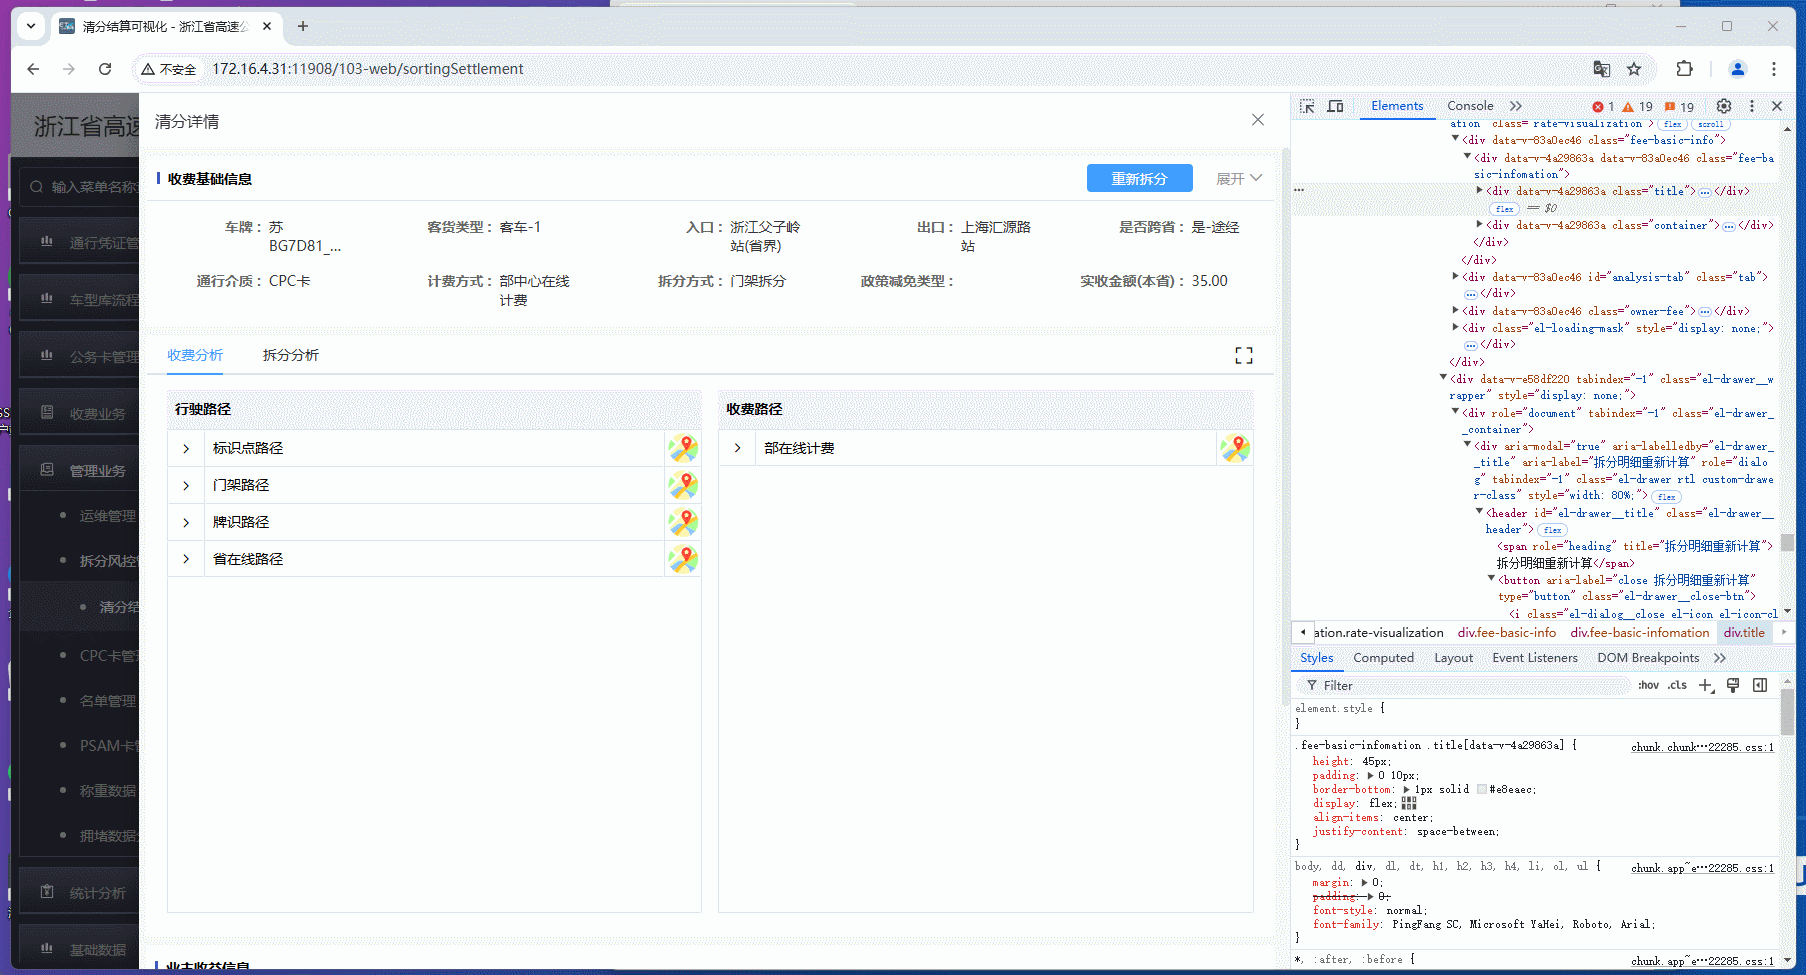Click the 重新拆分 button
Screen dimensions: 1806x975
tap(1139, 178)
